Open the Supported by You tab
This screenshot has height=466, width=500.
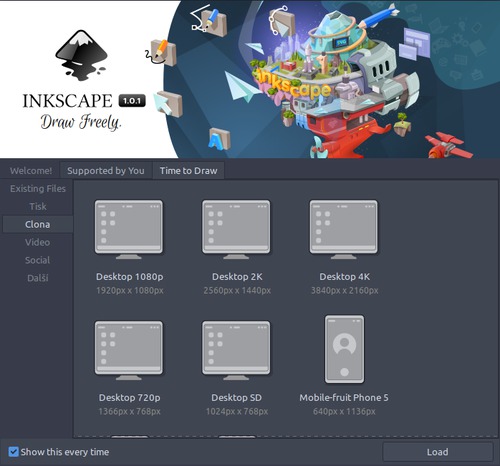click(x=106, y=171)
